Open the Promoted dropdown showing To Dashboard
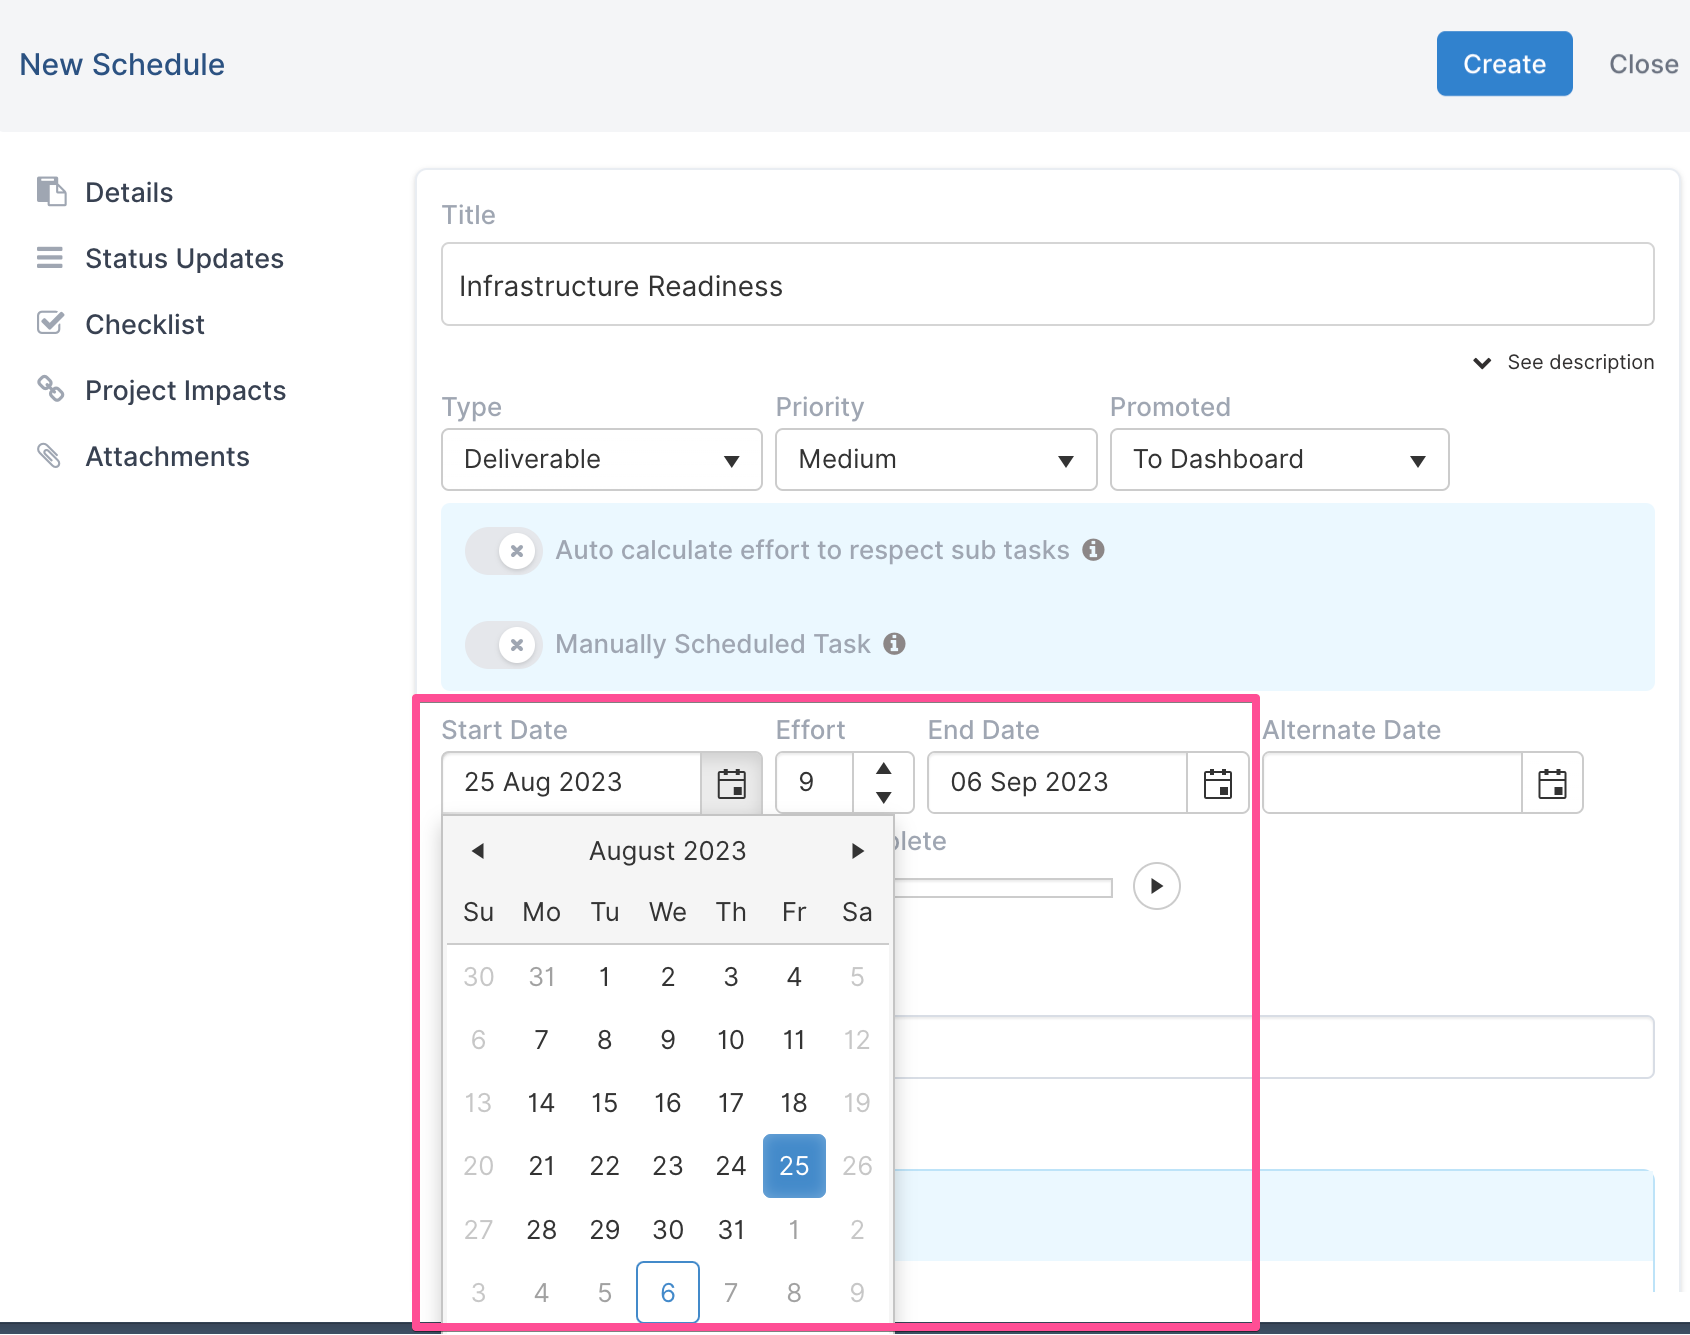The height and width of the screenshot is (1335, 1690). (1280, 460)
